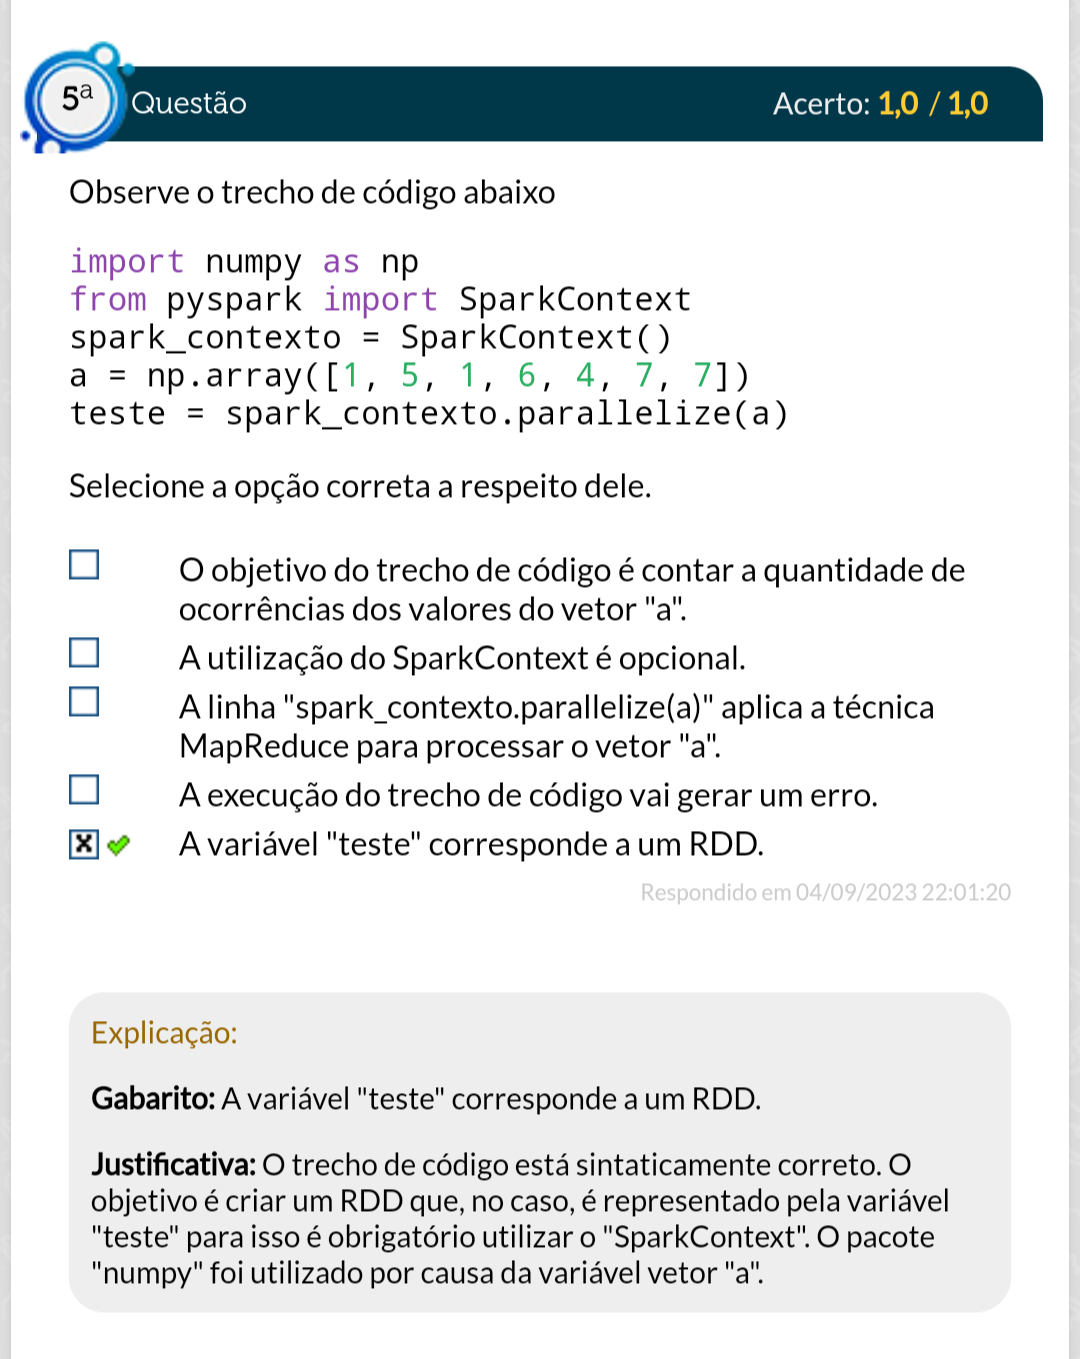Click the 'import numpy as np' code line
Viewport: 1080px width, 1359px height.
(244, 262)
